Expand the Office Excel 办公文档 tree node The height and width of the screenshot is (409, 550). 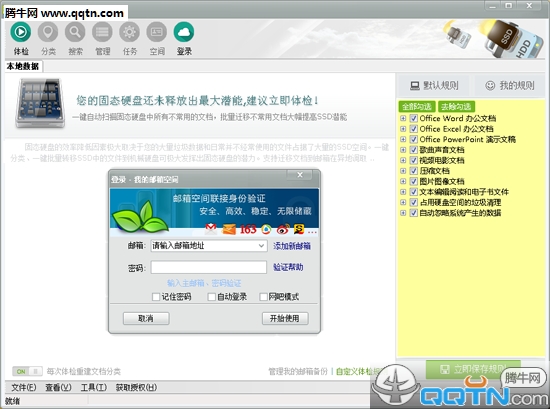tap(403, 129)
